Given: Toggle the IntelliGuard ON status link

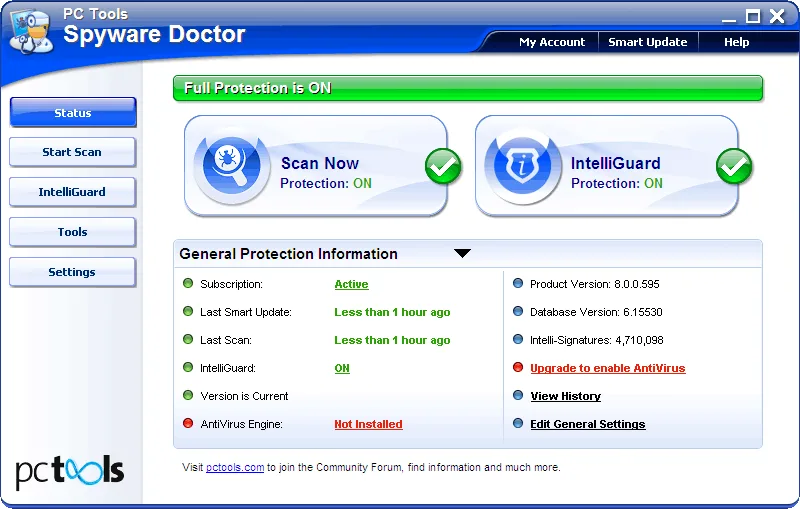Looking at the screenshot, I should (342, 368).
